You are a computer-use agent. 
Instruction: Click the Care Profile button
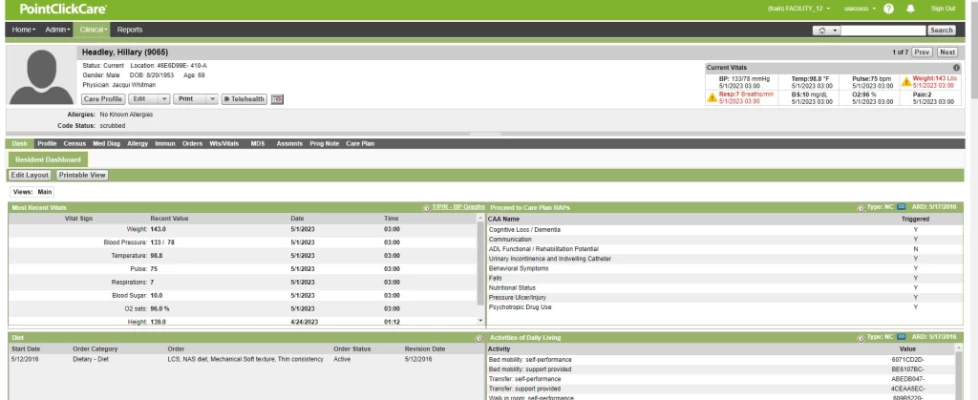point(104,99)
